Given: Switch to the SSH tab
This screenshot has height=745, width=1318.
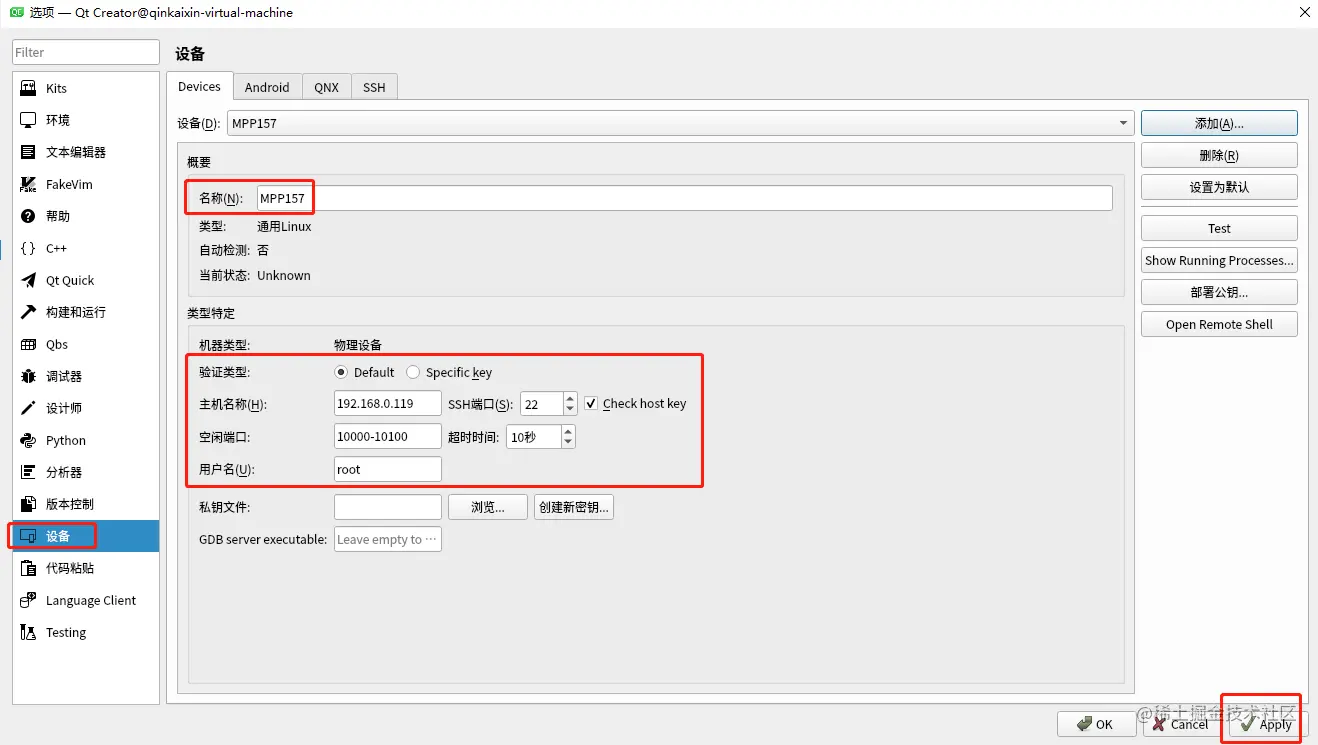Looking at the screenshot, I should [x=374, y=87].
